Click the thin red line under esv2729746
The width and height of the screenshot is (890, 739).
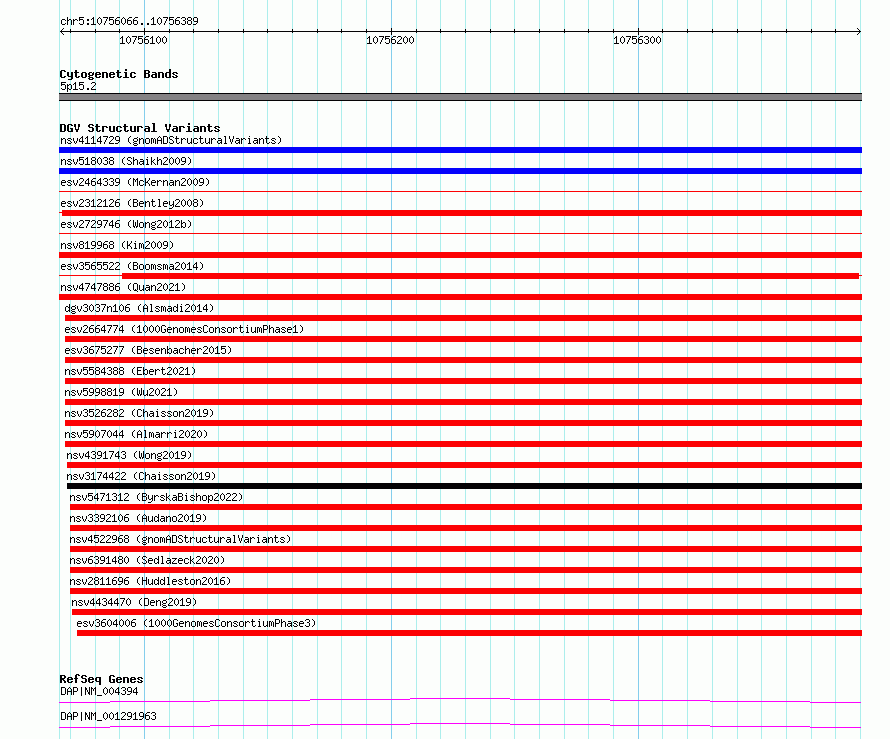pos(460,234)
